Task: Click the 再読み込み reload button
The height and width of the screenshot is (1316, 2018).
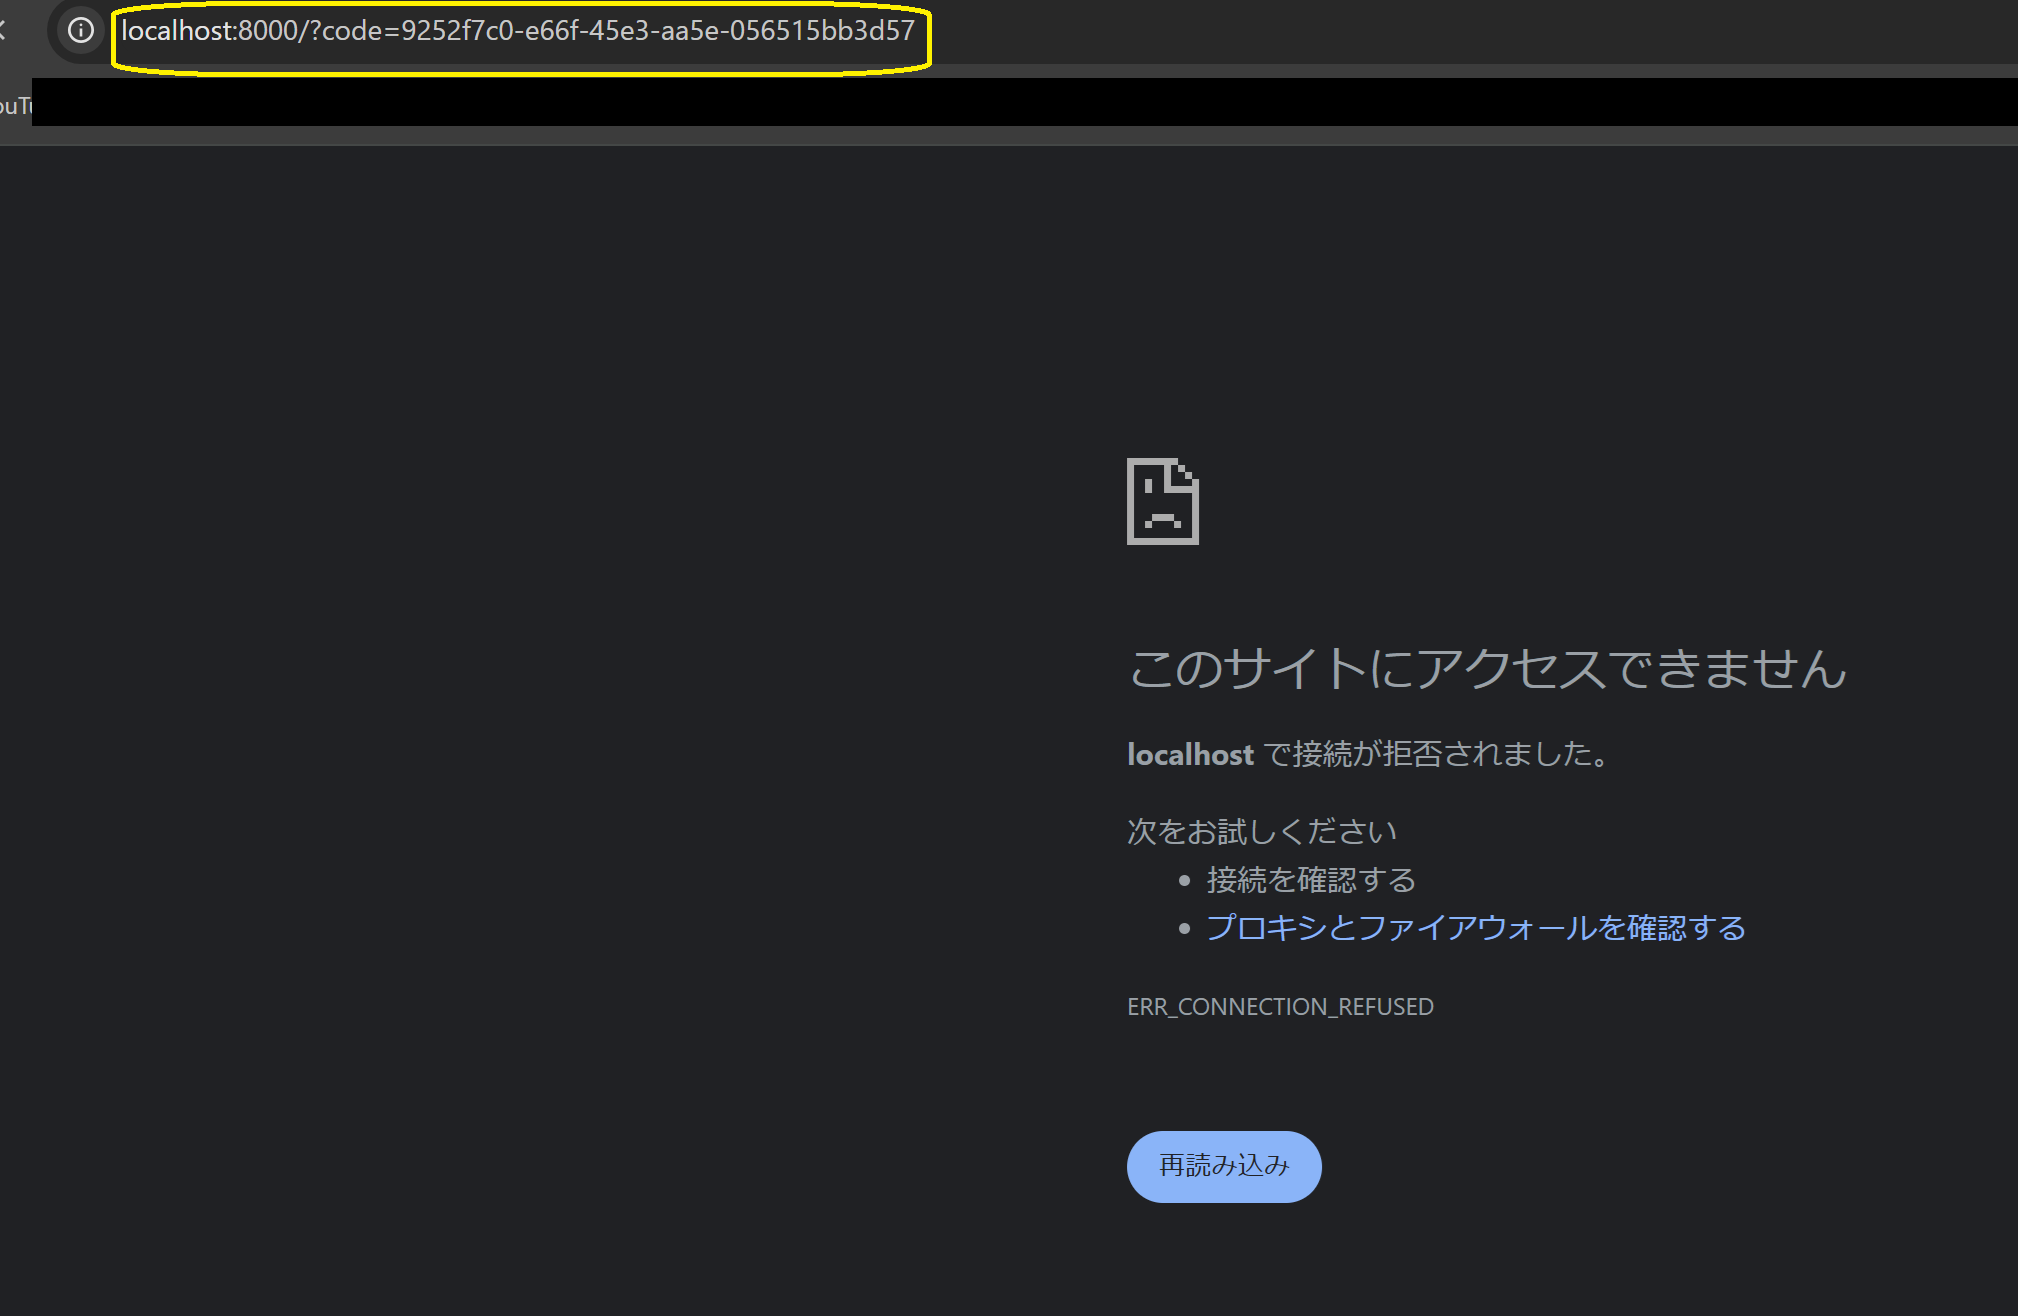Action: pos(1223,1166)
